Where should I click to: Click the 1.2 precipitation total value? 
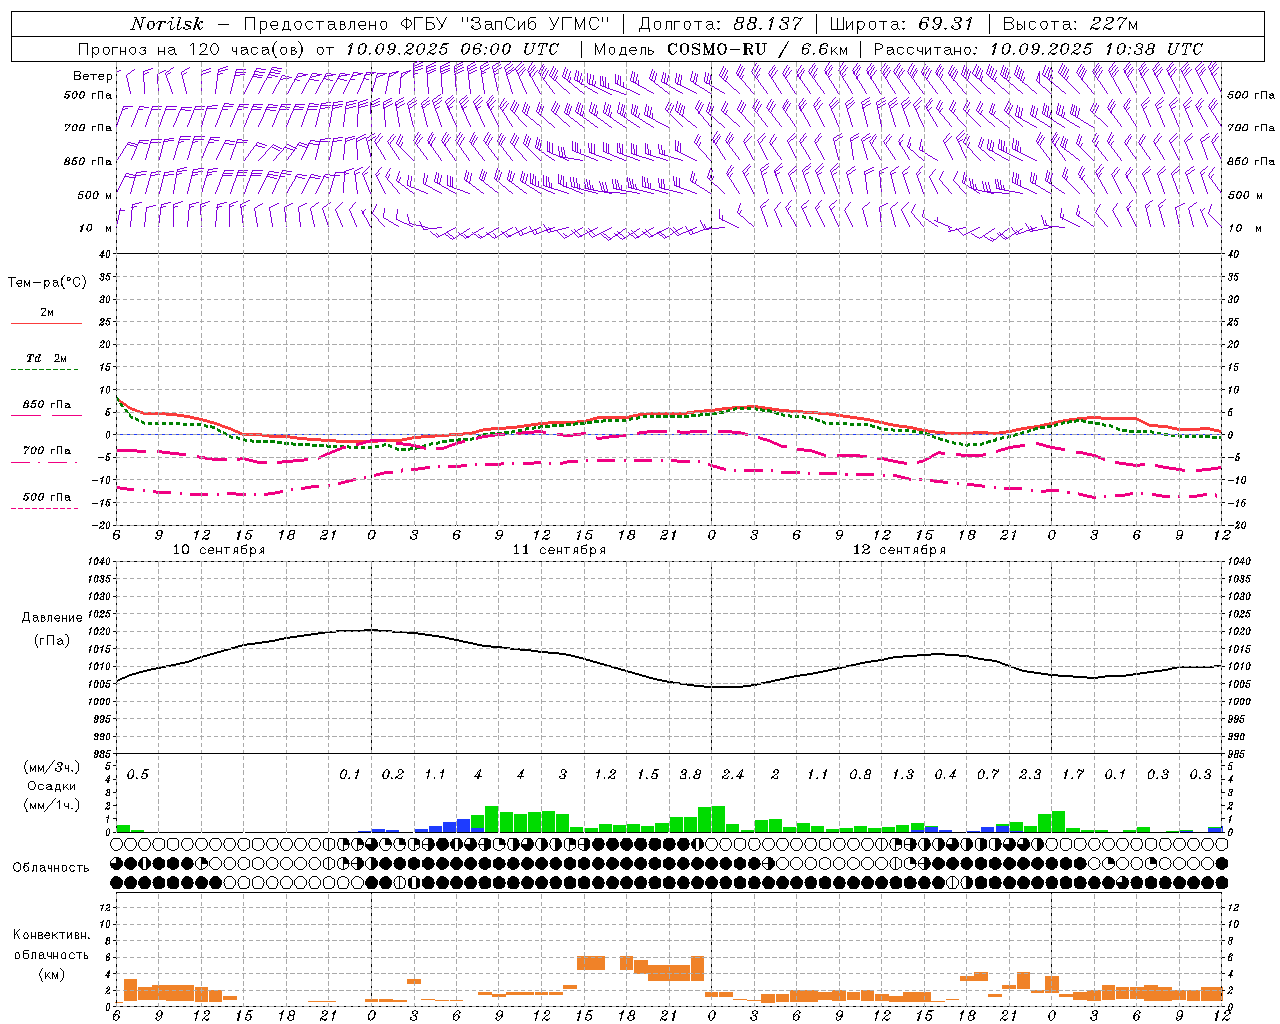pyautogui.click(x=605, y=775)
